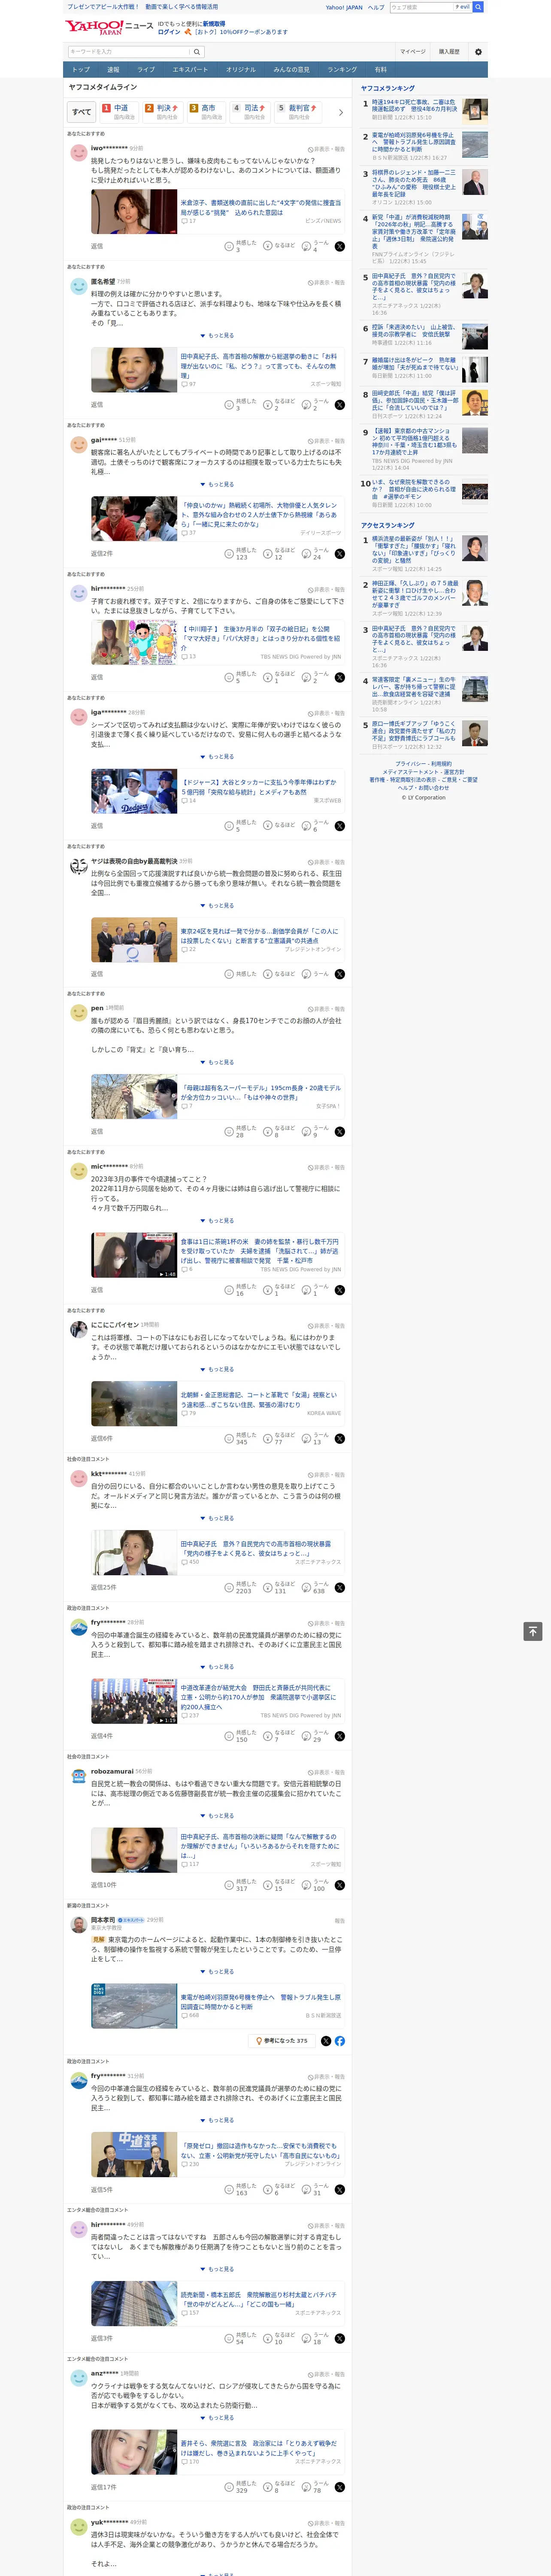Share fry's 31分前 comment on X
Image resolution: width=551 pixels, height=2576 pixels.
(340, 2190)
